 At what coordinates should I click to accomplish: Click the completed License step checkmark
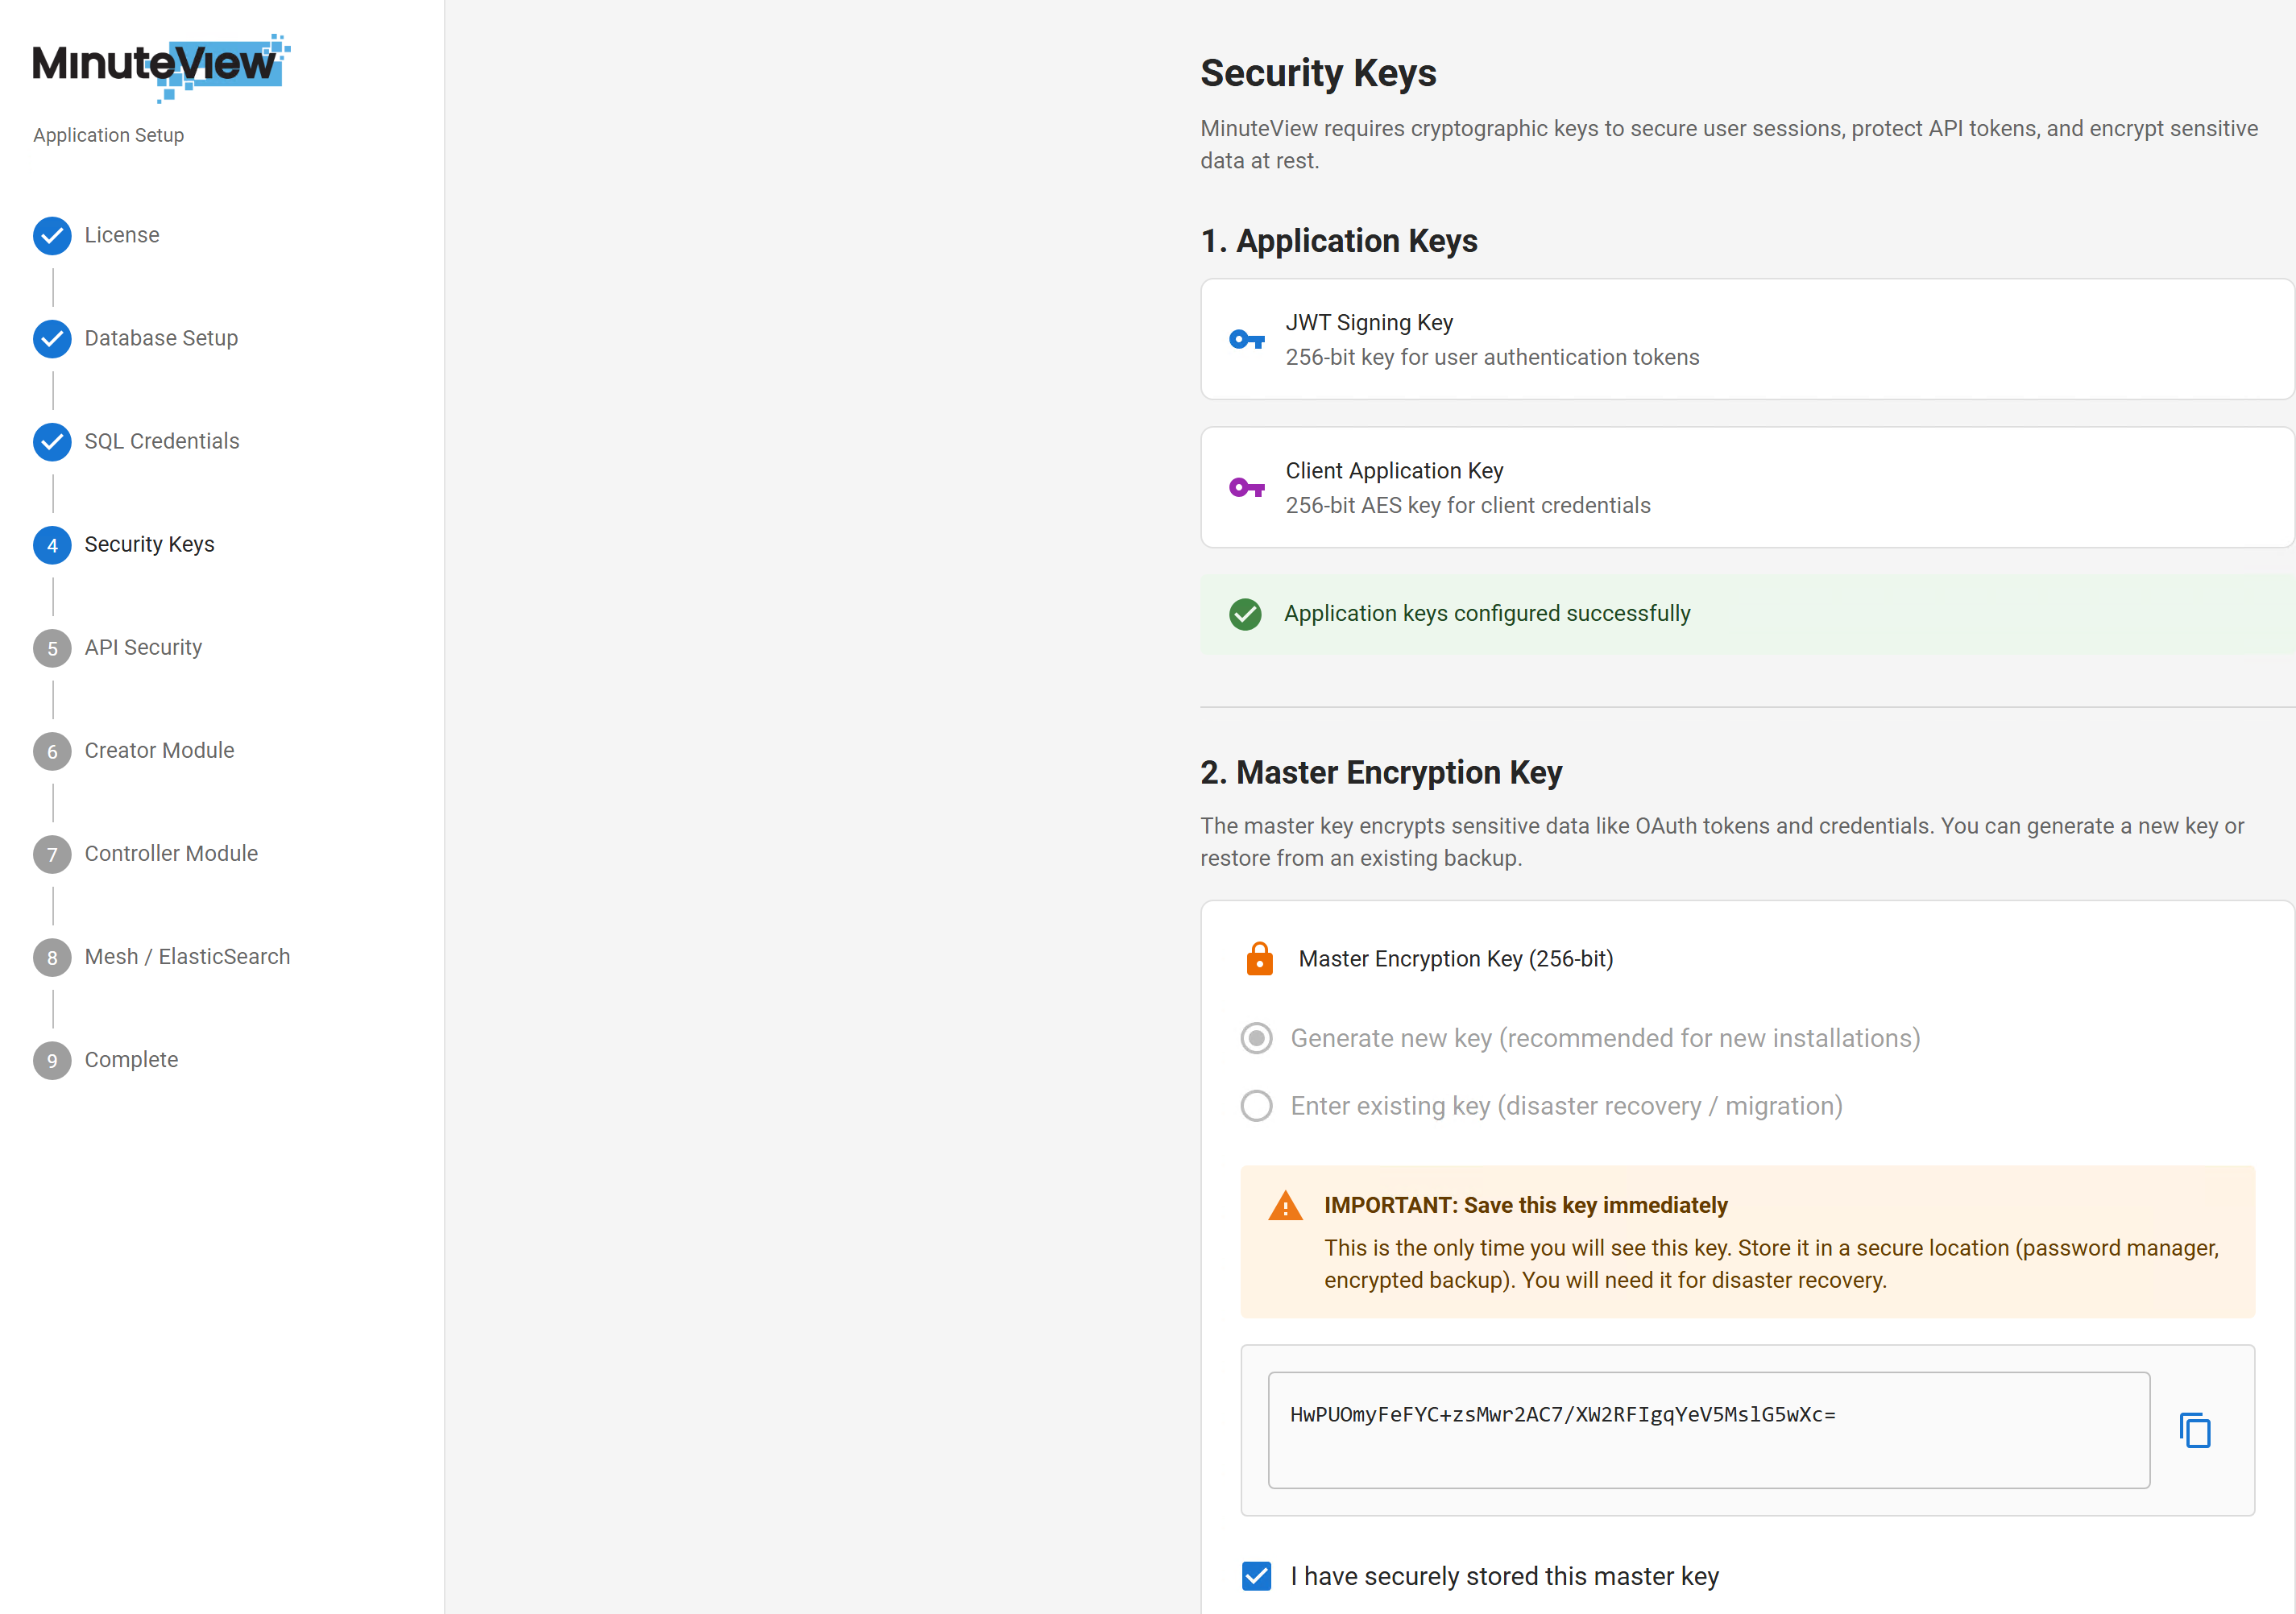tap(52, 236)
